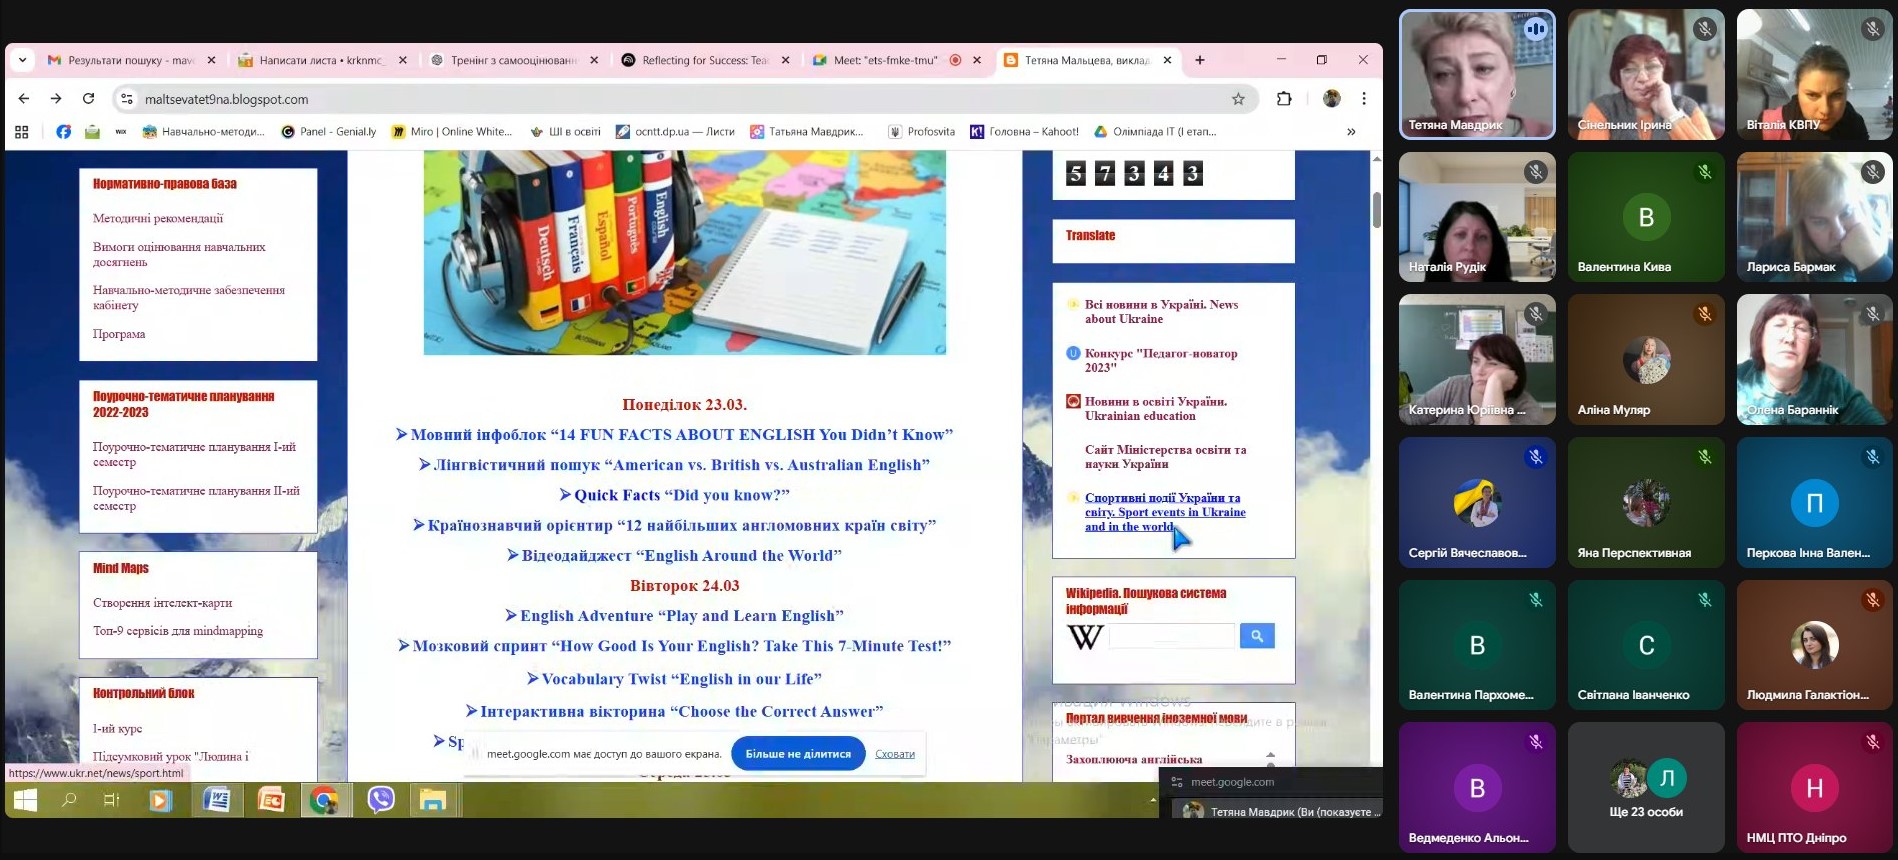This screenshot has height=860, width=1898.
Task: Open the Sport events in Ukraine link
Action: click(x=1165, y=512)
